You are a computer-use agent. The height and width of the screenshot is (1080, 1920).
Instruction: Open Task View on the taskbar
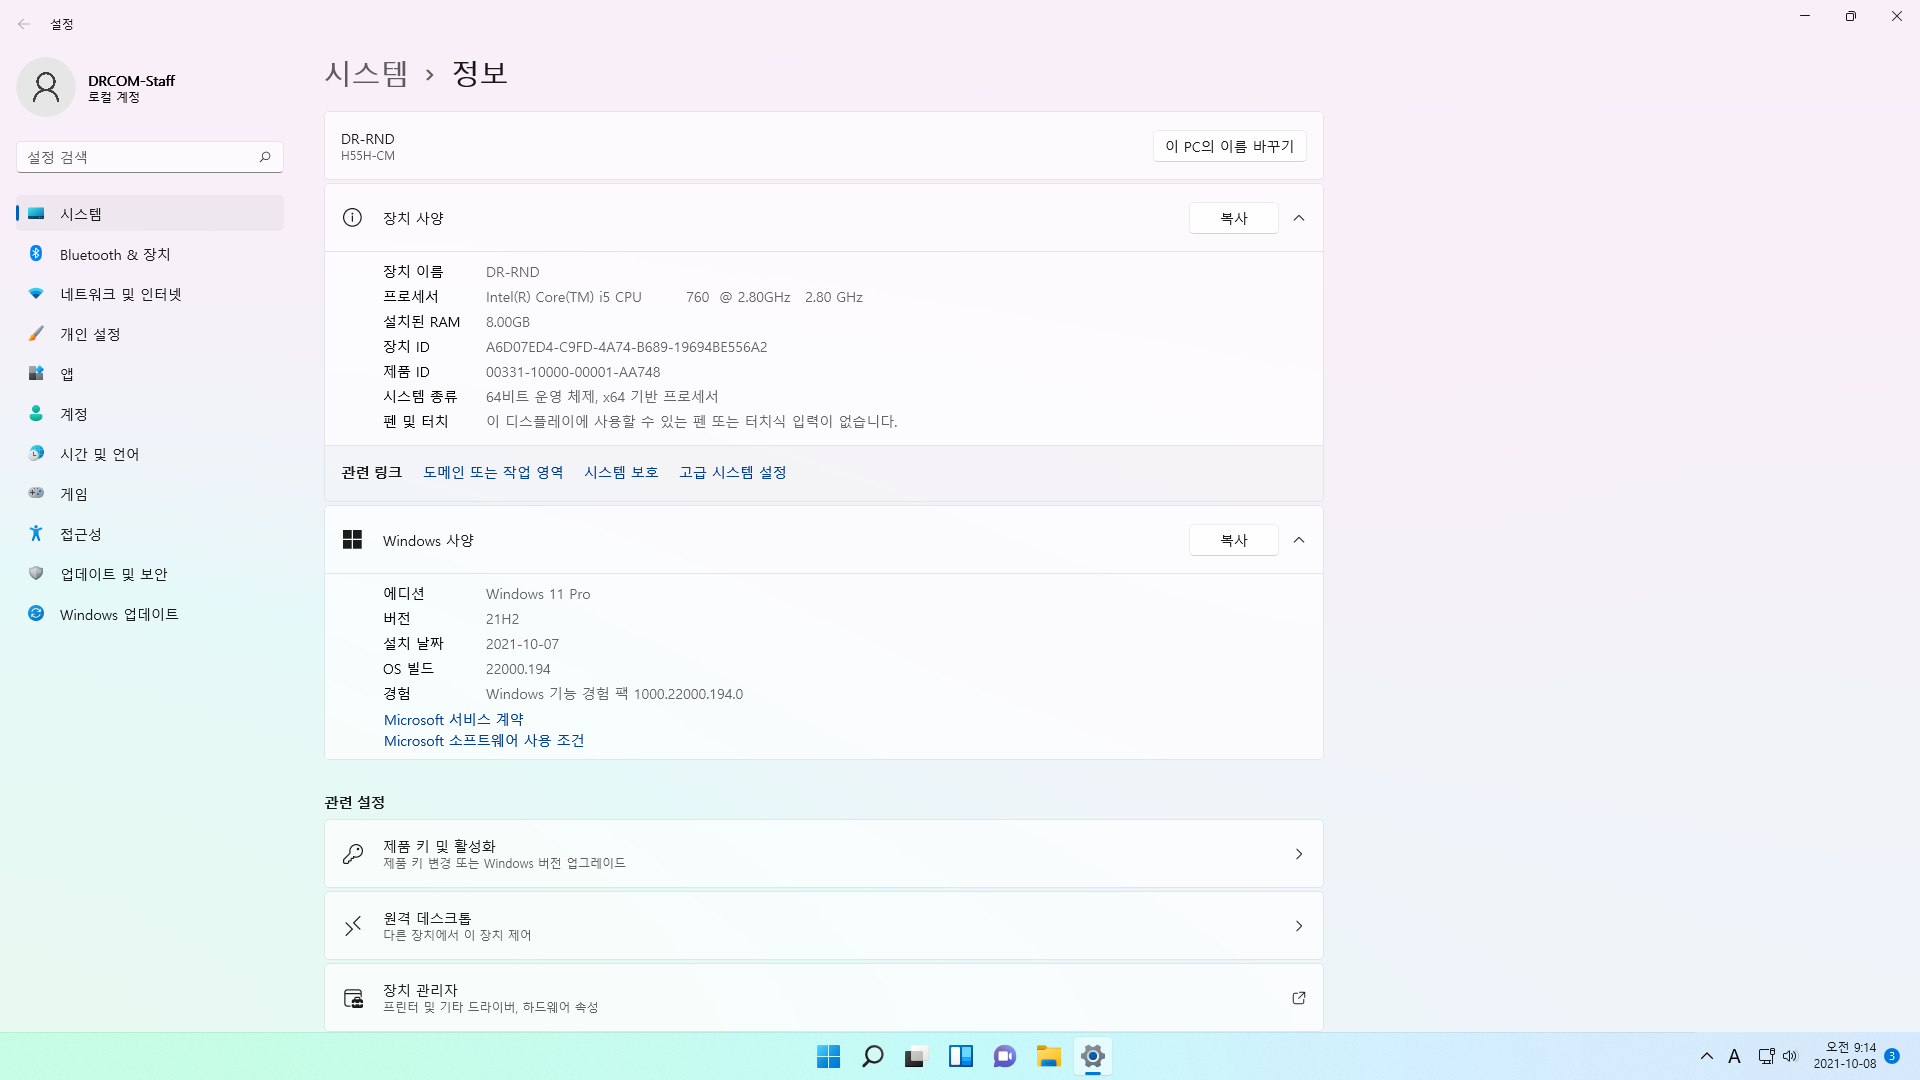pyautogui.click(x=916, y=1056)
